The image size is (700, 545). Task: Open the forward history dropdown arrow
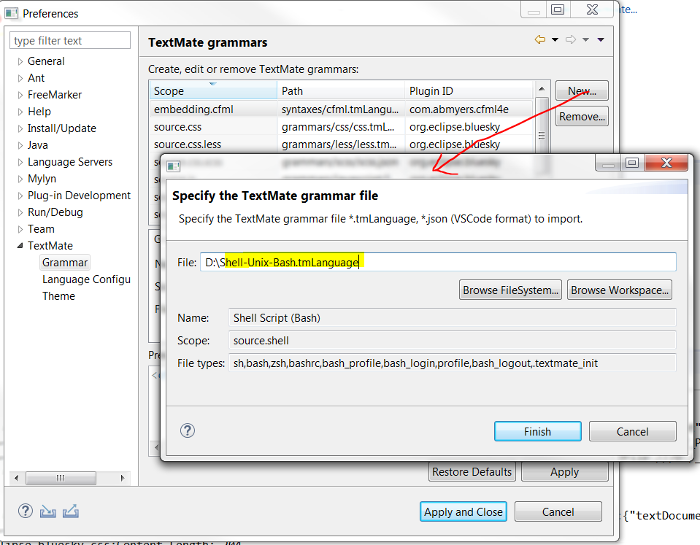pos(586,40)
